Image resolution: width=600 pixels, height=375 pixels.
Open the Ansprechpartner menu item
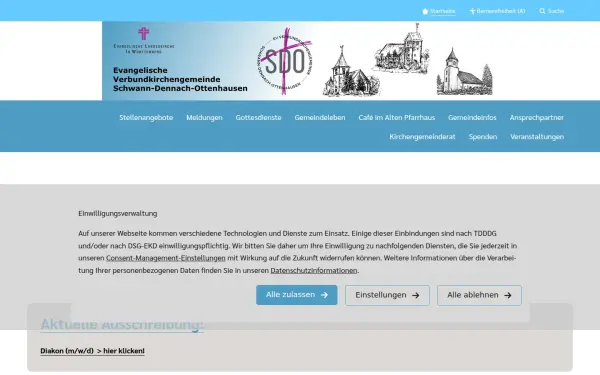(x=536, y=117)
